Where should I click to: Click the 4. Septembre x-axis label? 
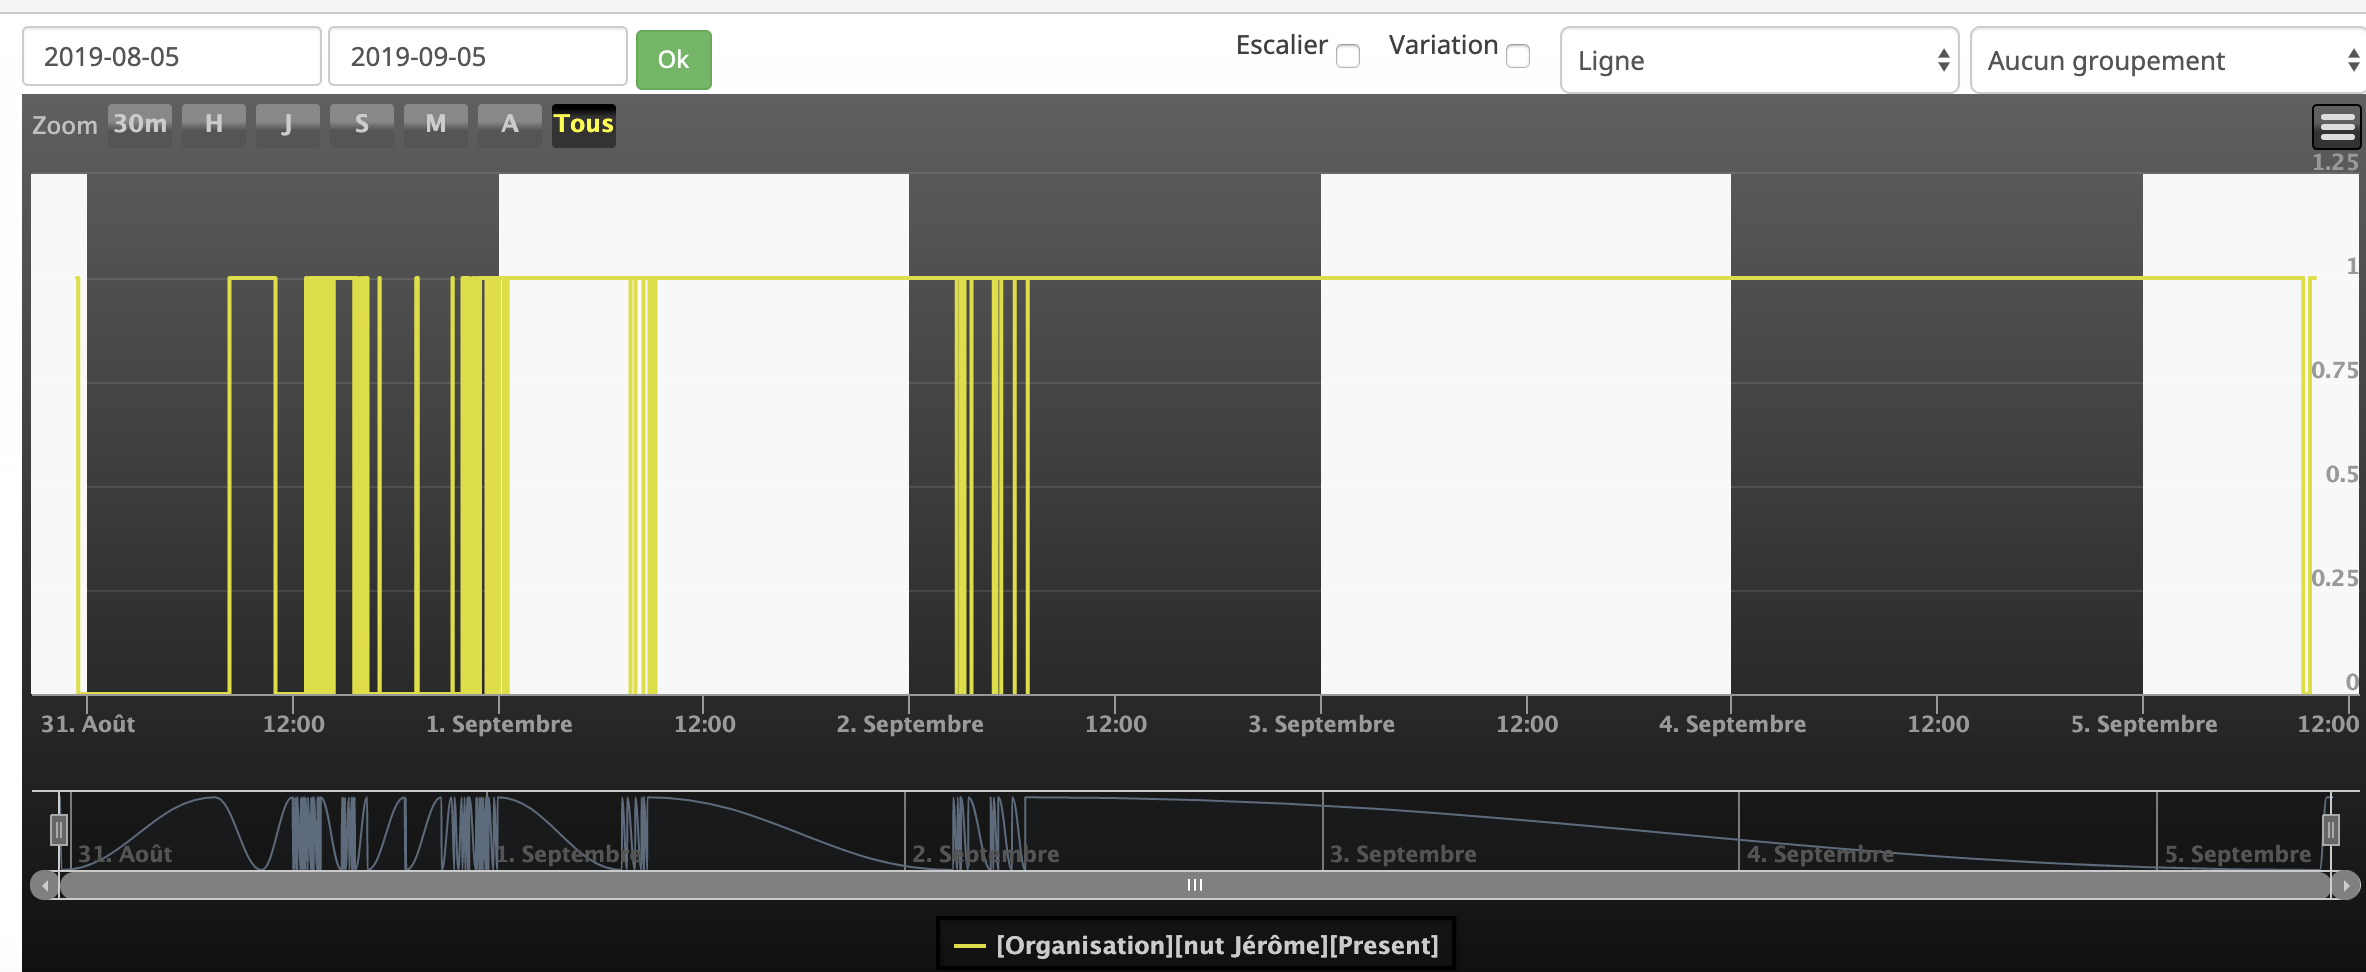coord(1732,724)
